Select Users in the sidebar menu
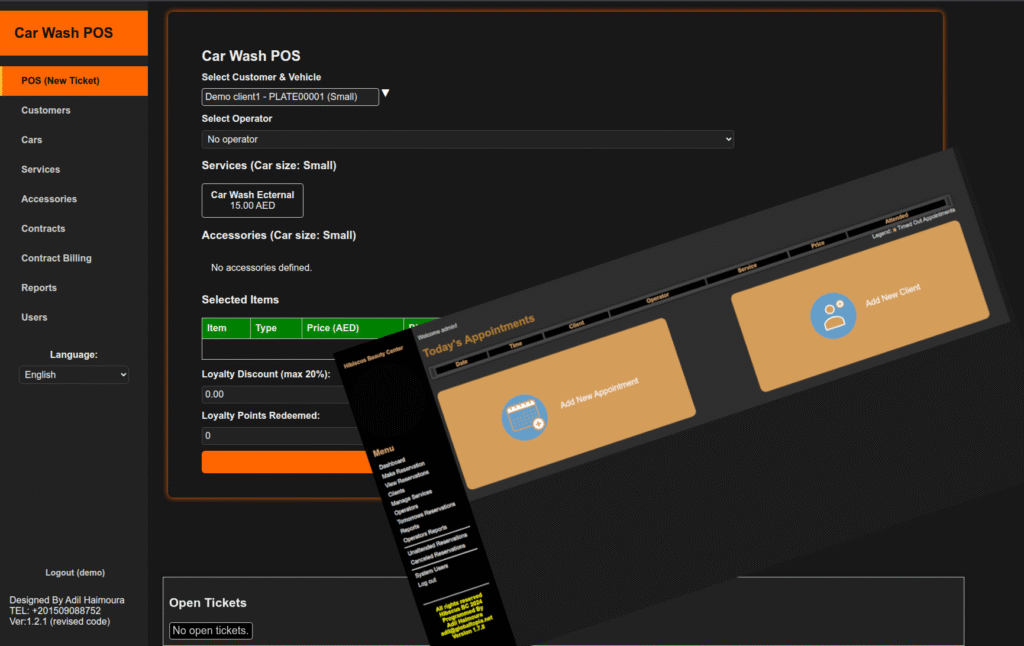The width and height of the screenshot is (1024, 646). click(34, 317)
